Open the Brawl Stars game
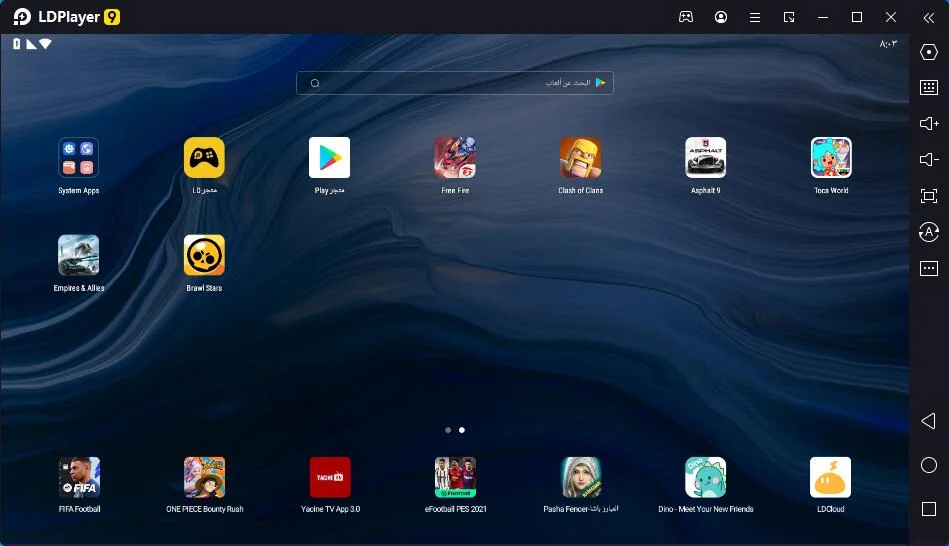The height and width of the screenshot is (546, 949). 204,255
